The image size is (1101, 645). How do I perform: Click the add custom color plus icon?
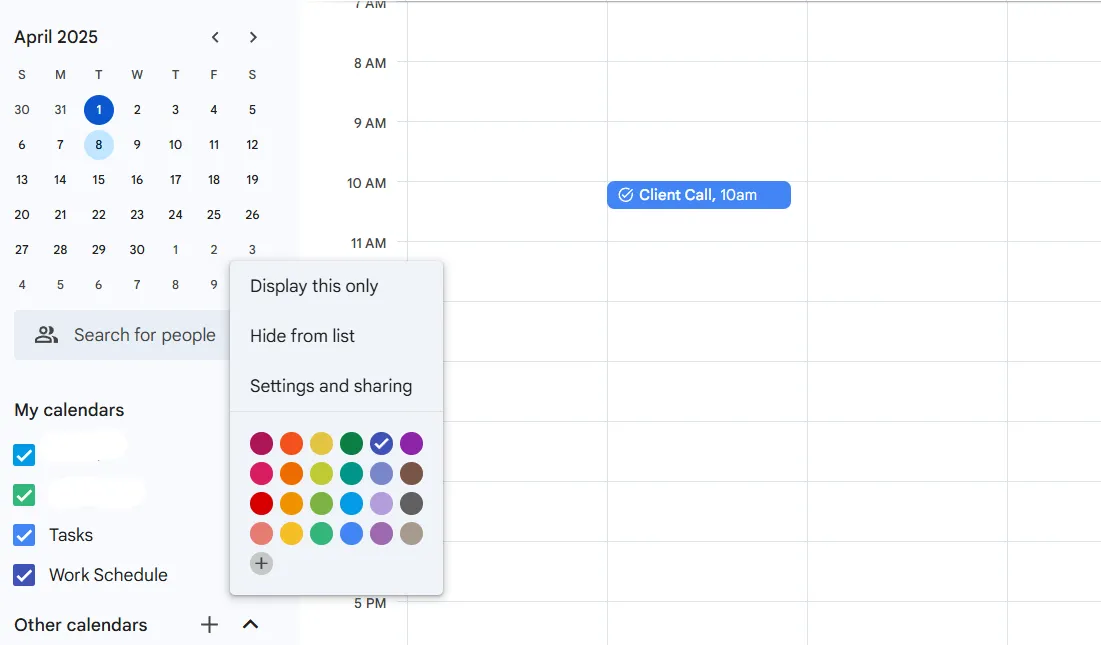[x=261, y=564]
